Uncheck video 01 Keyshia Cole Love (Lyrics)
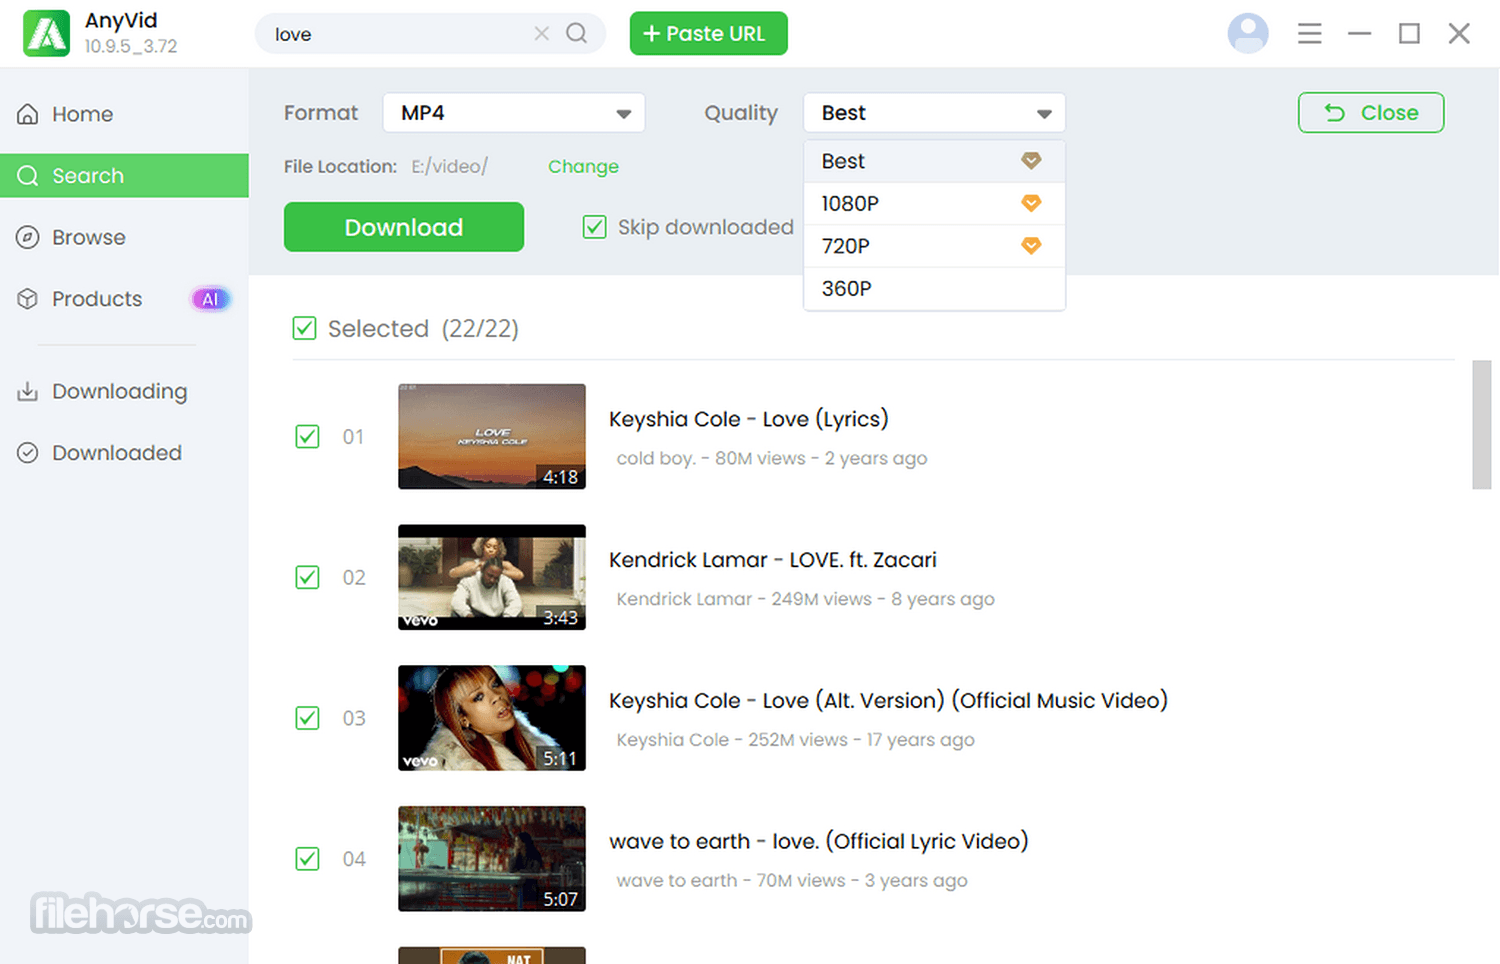The height and width of the screenshot is (964, 1500). tap(308, 437)
